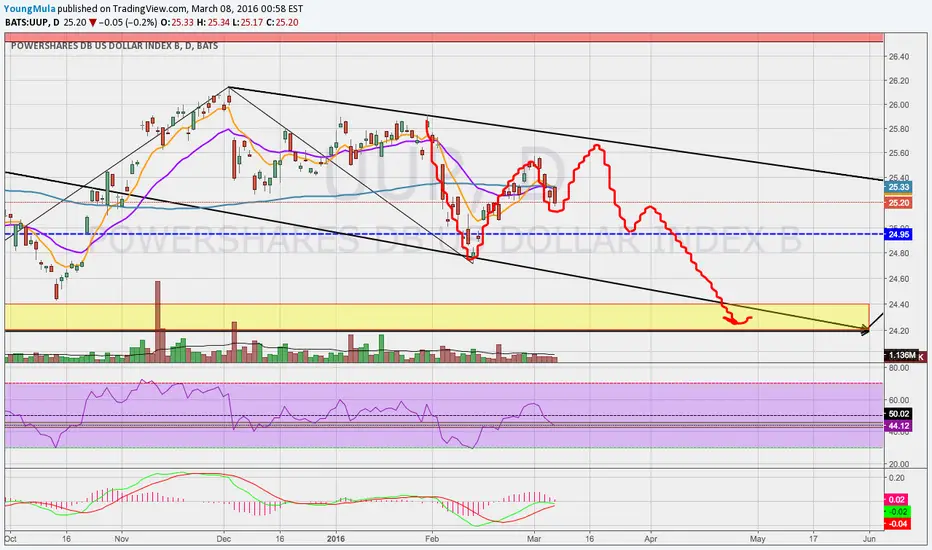The image size is (932, 550).
Task: Click the 24.60 price axis label
Action: 898,279
